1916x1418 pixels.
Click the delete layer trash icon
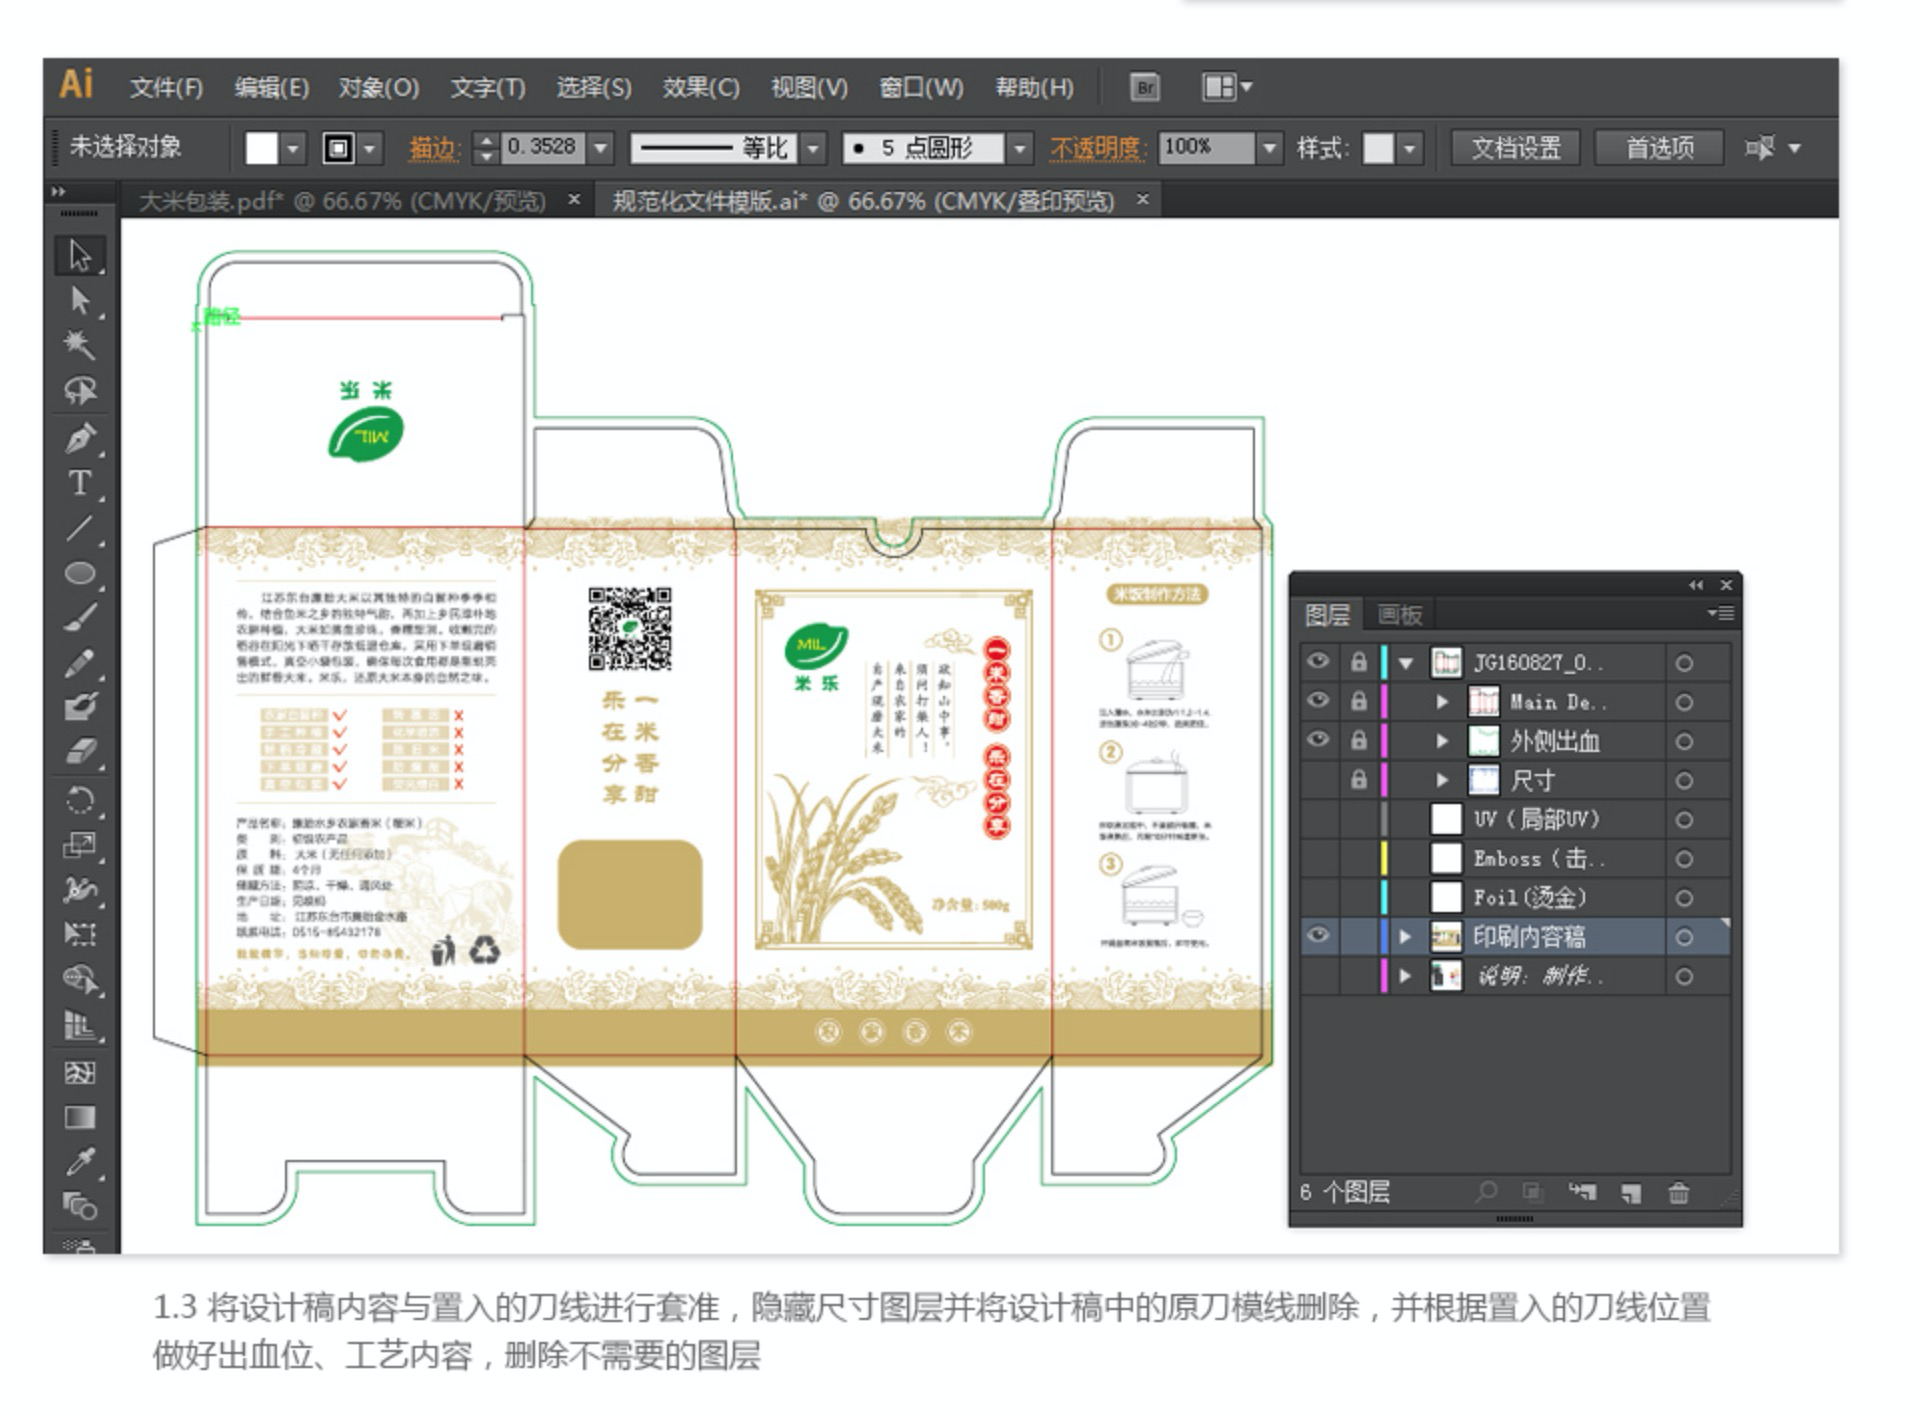click(1678, 1192)
